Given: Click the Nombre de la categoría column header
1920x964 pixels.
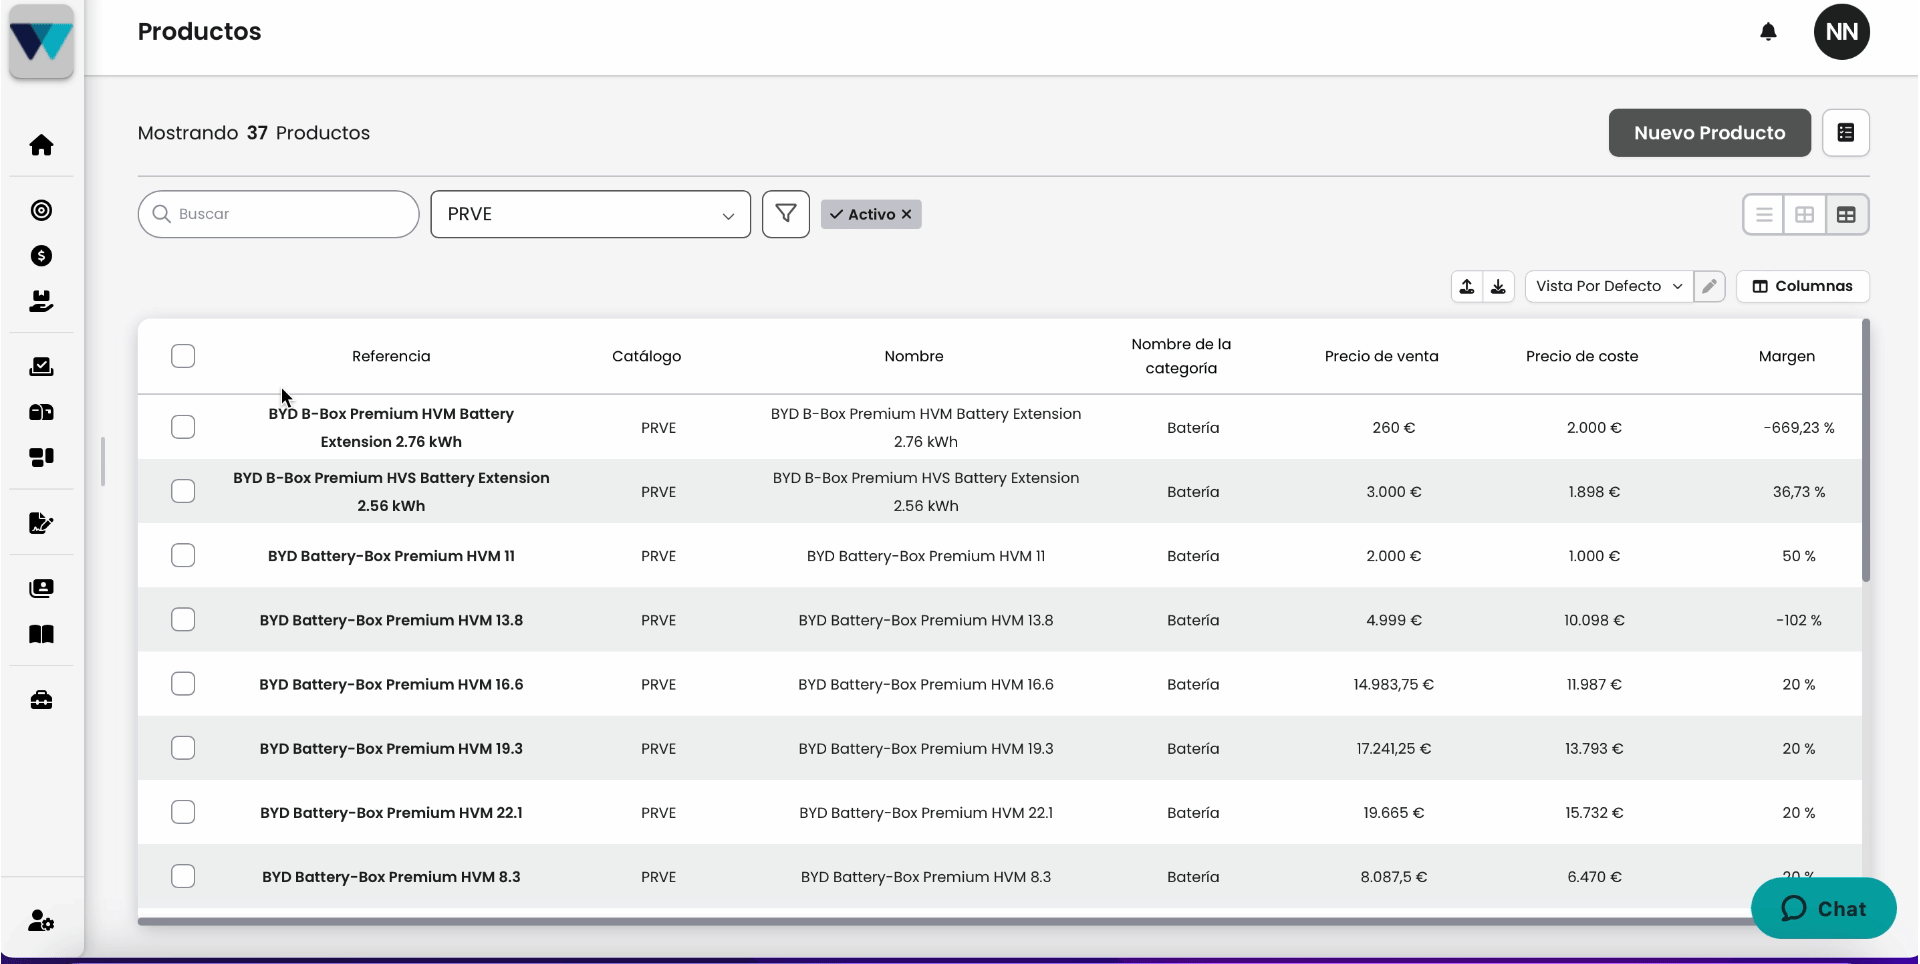Looking at the screenshot, I should (x=1181, y=356).
